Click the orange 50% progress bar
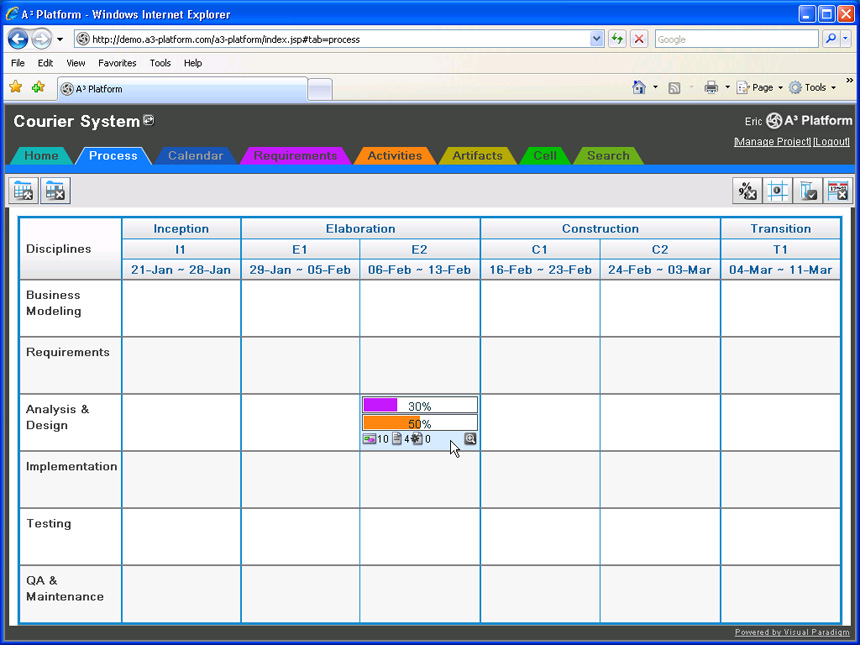The image size is (860, 645). tap(419, 423)
